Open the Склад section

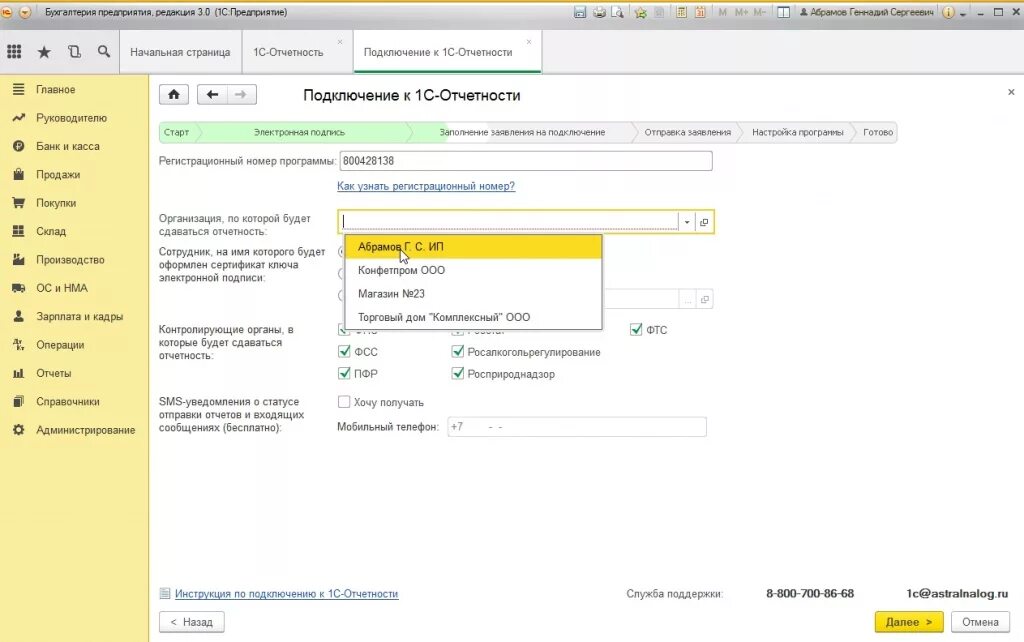pos(51,231)
